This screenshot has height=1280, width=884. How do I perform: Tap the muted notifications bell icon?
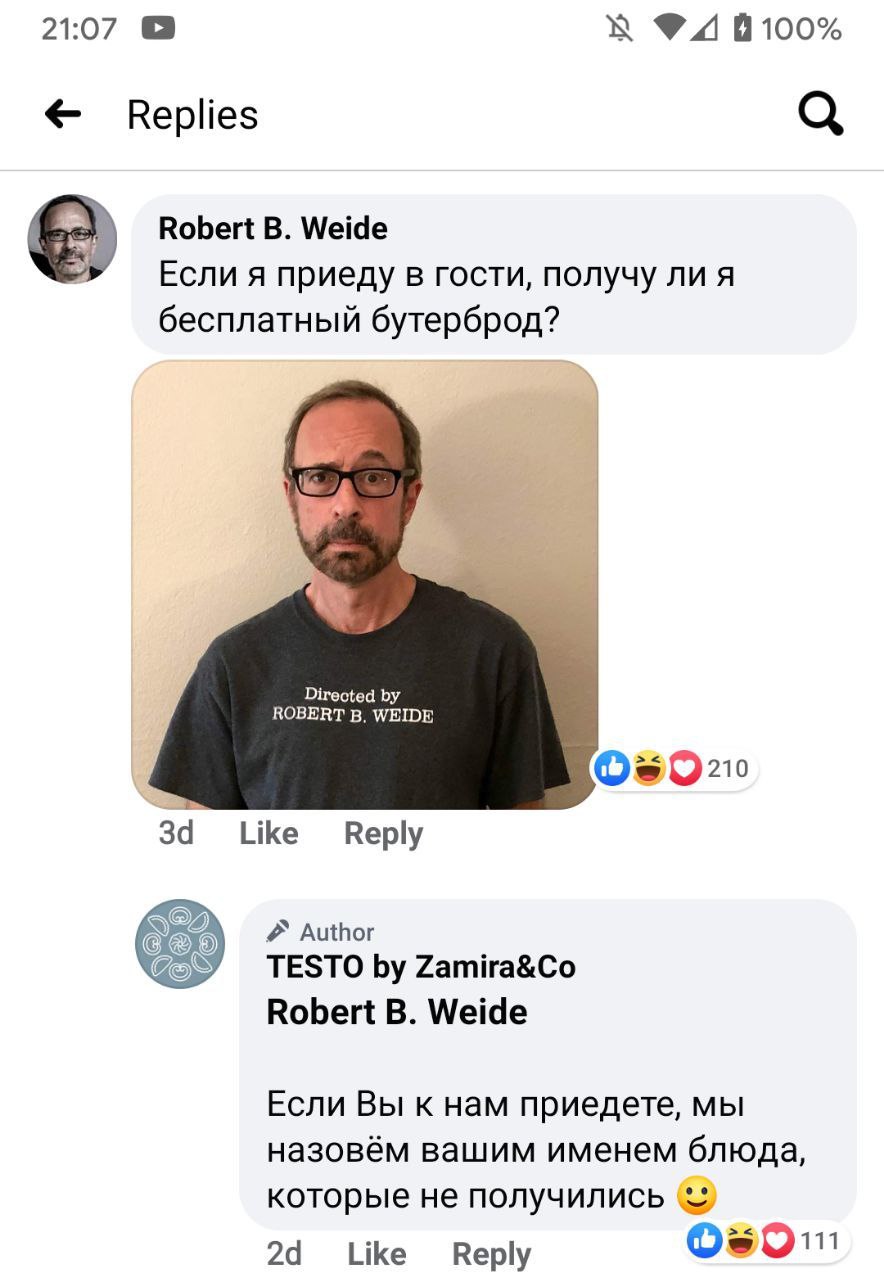coord(620,29)
